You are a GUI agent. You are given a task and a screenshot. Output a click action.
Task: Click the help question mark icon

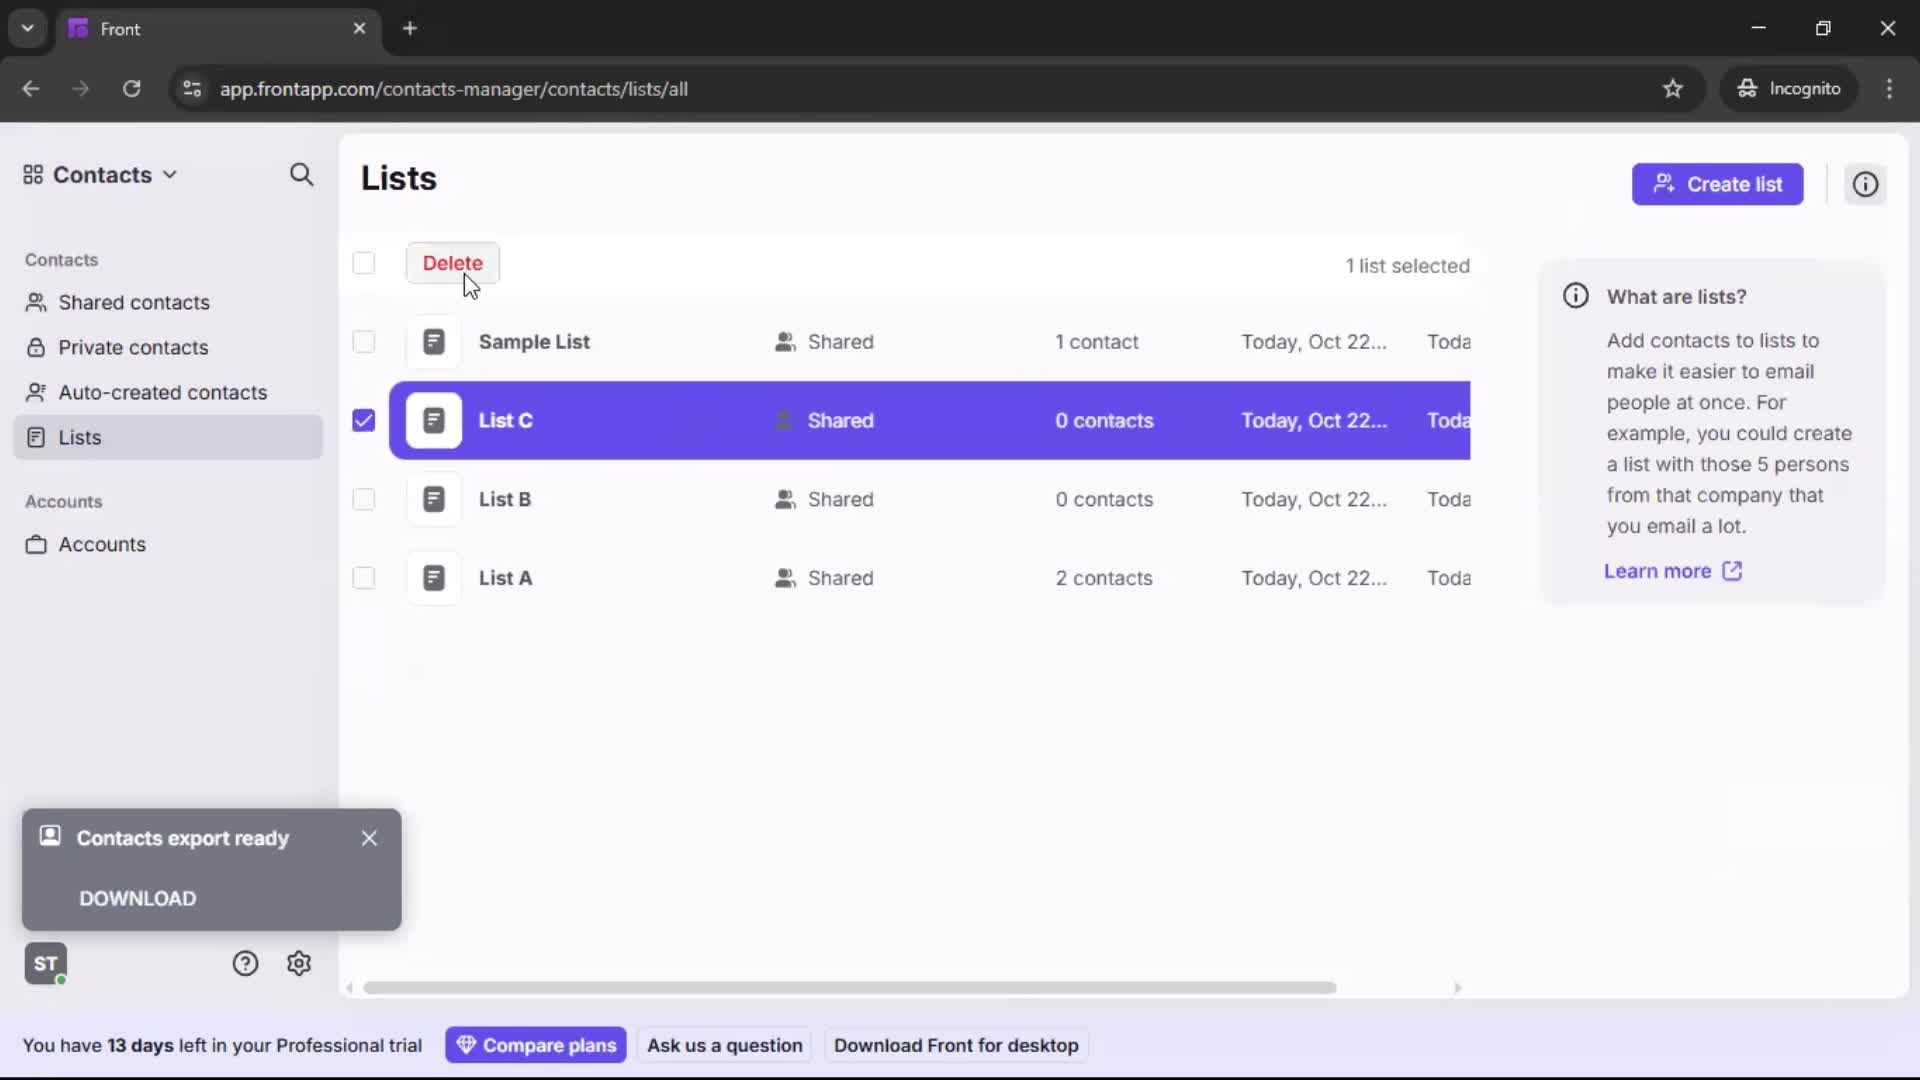tap(246, 963)
